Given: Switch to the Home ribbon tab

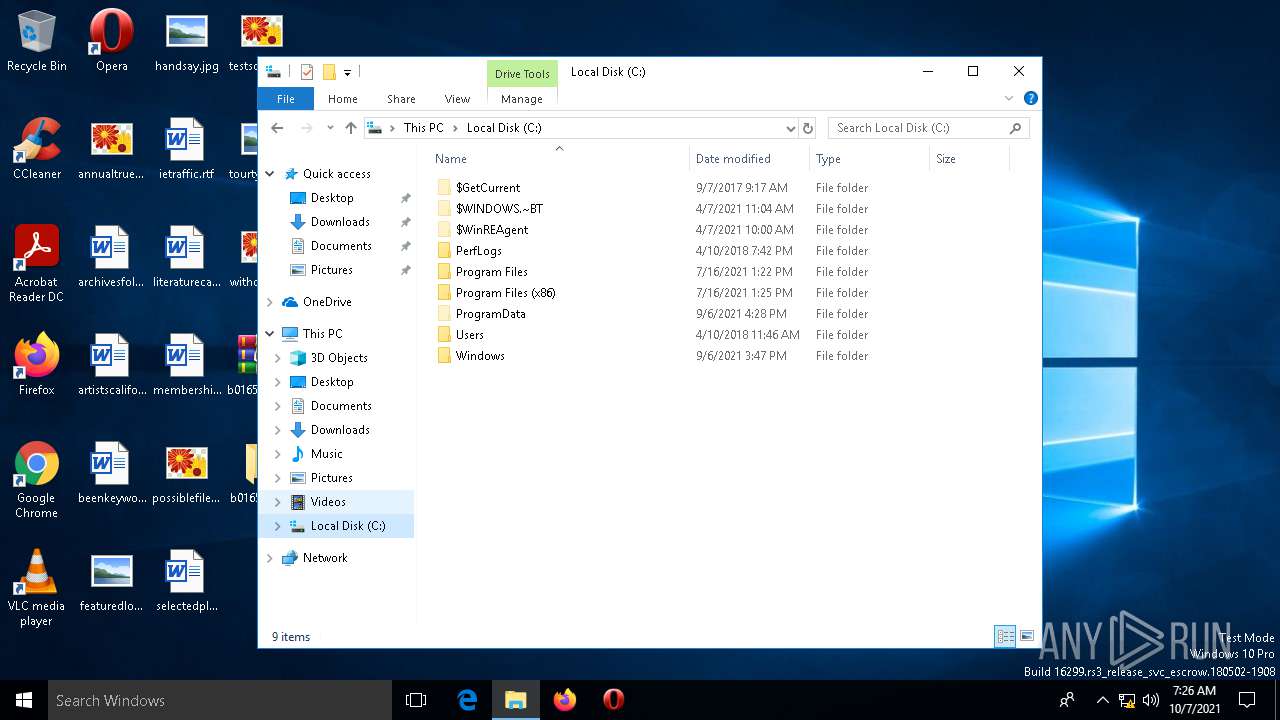Looking at the screenshot, I should (342, 99).
